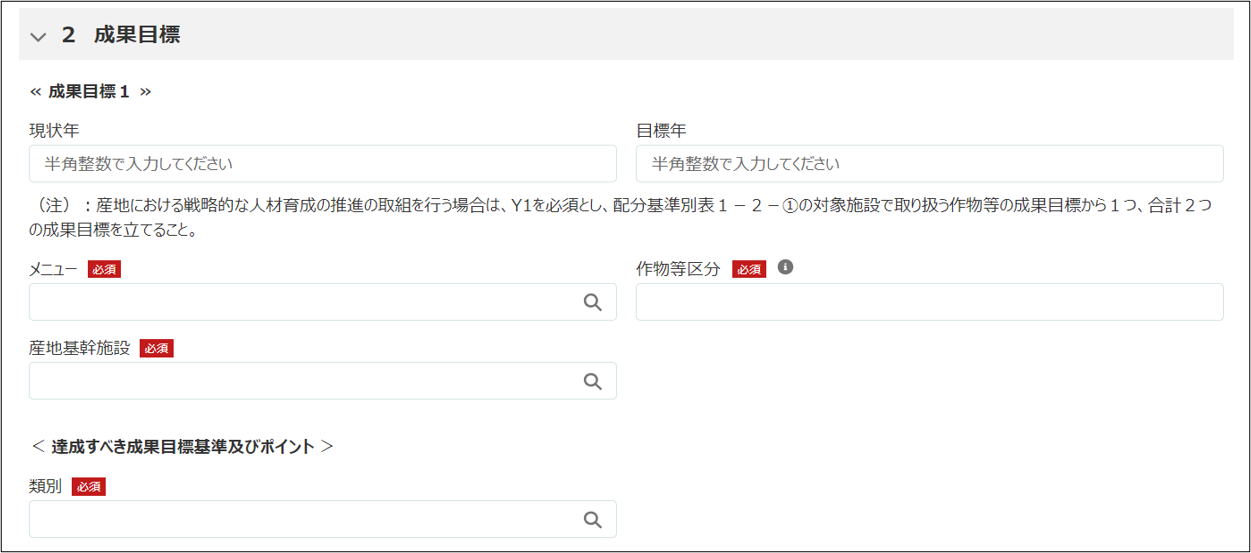Click the 必須 badge beside 産地基幹施設
The height and width of the screenshot is (553, 1251).
(156, 348)
